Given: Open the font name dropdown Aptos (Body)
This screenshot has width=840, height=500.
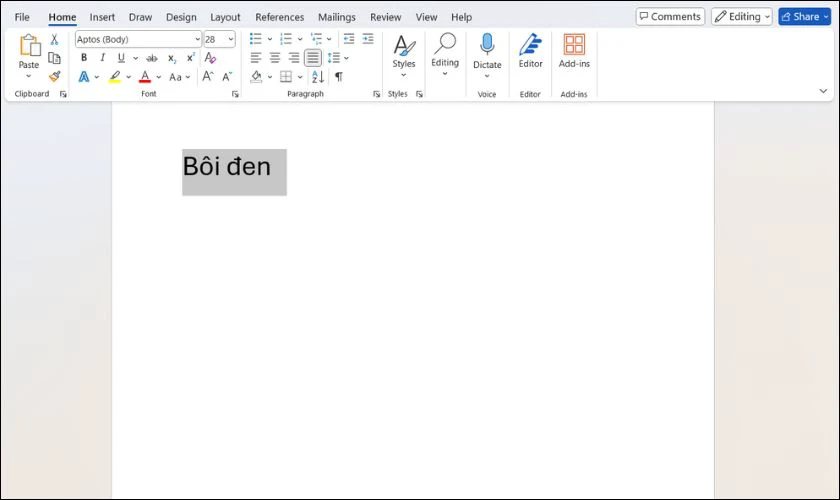Looking at the screenshot, I should click(x=196, y=39).
